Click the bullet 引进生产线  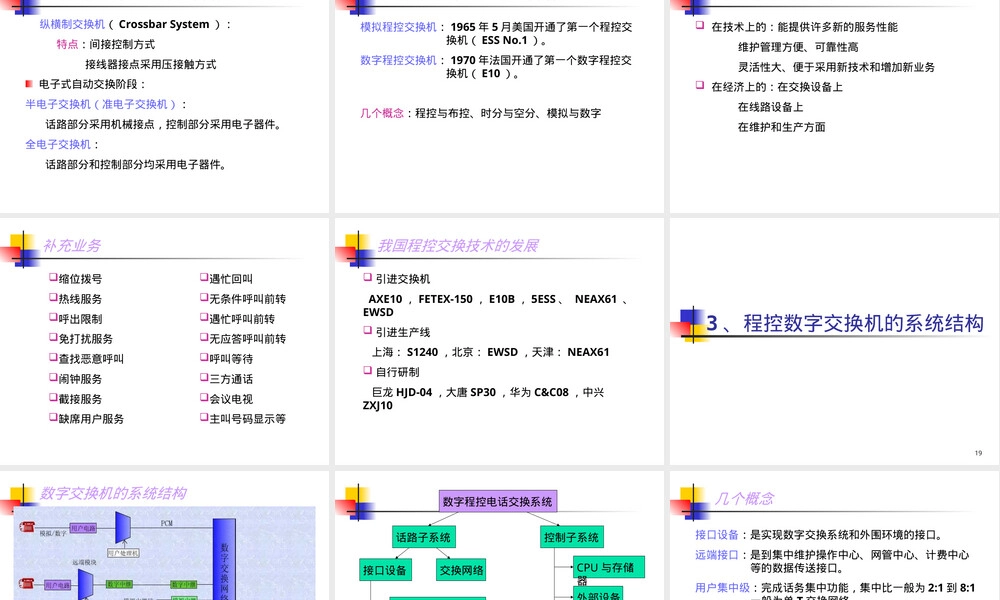[x=397, y=332]
